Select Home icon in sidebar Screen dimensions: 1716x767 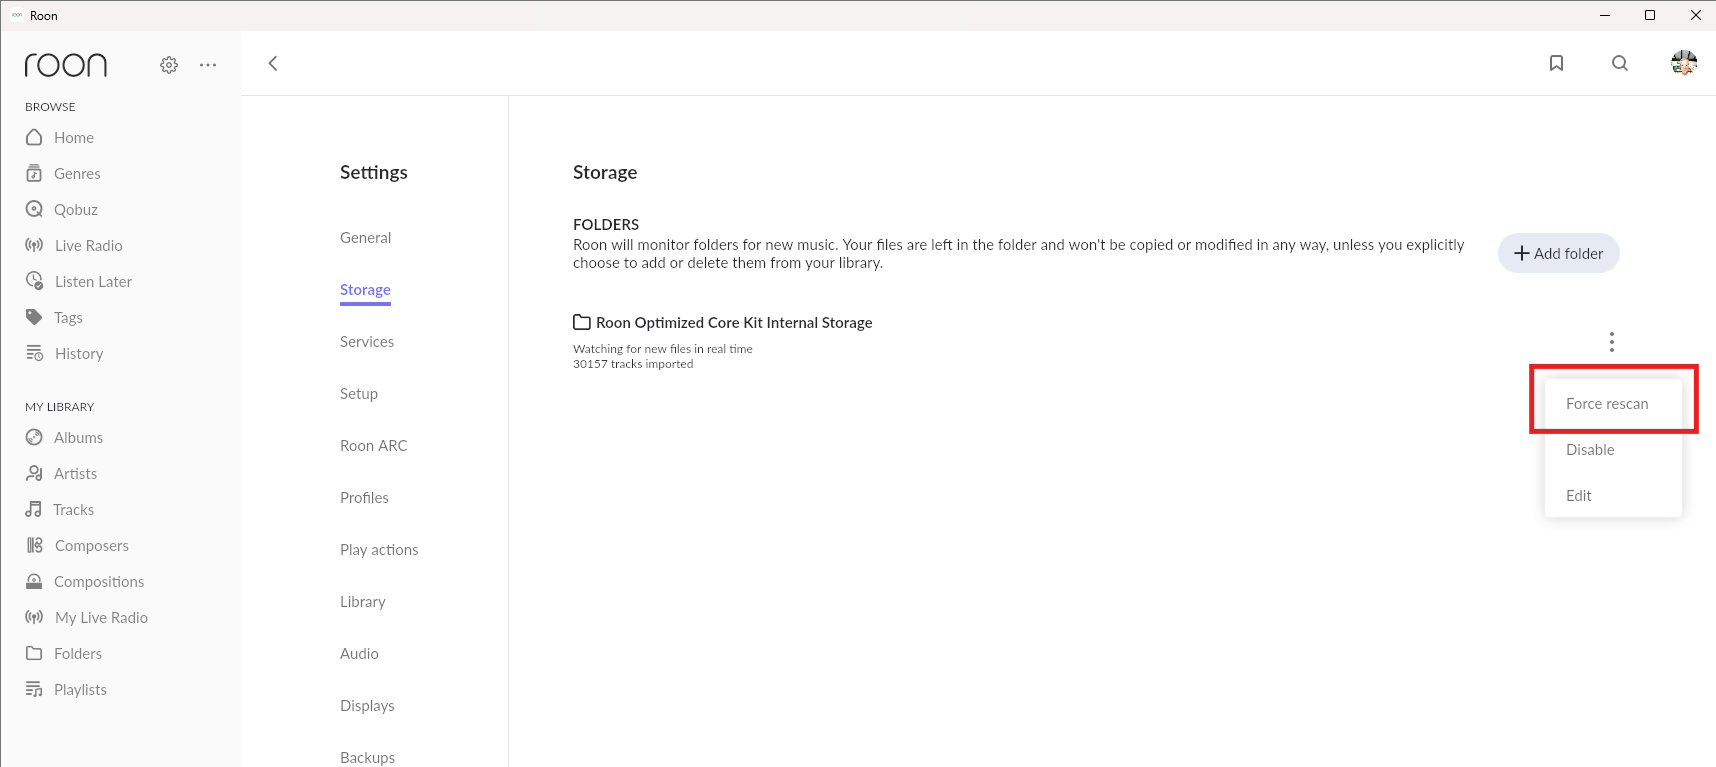coord(34,137)
